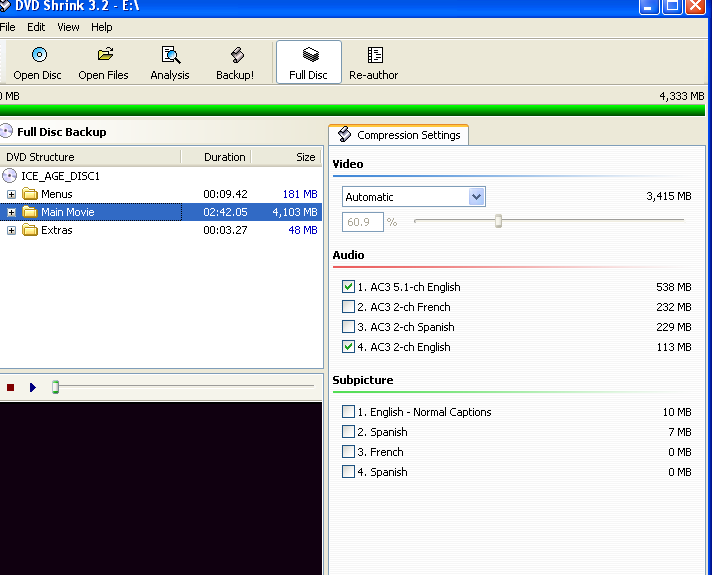Close the DVD Shrink window
Screen dimensions: 712x575
click(x=695, y=6)
